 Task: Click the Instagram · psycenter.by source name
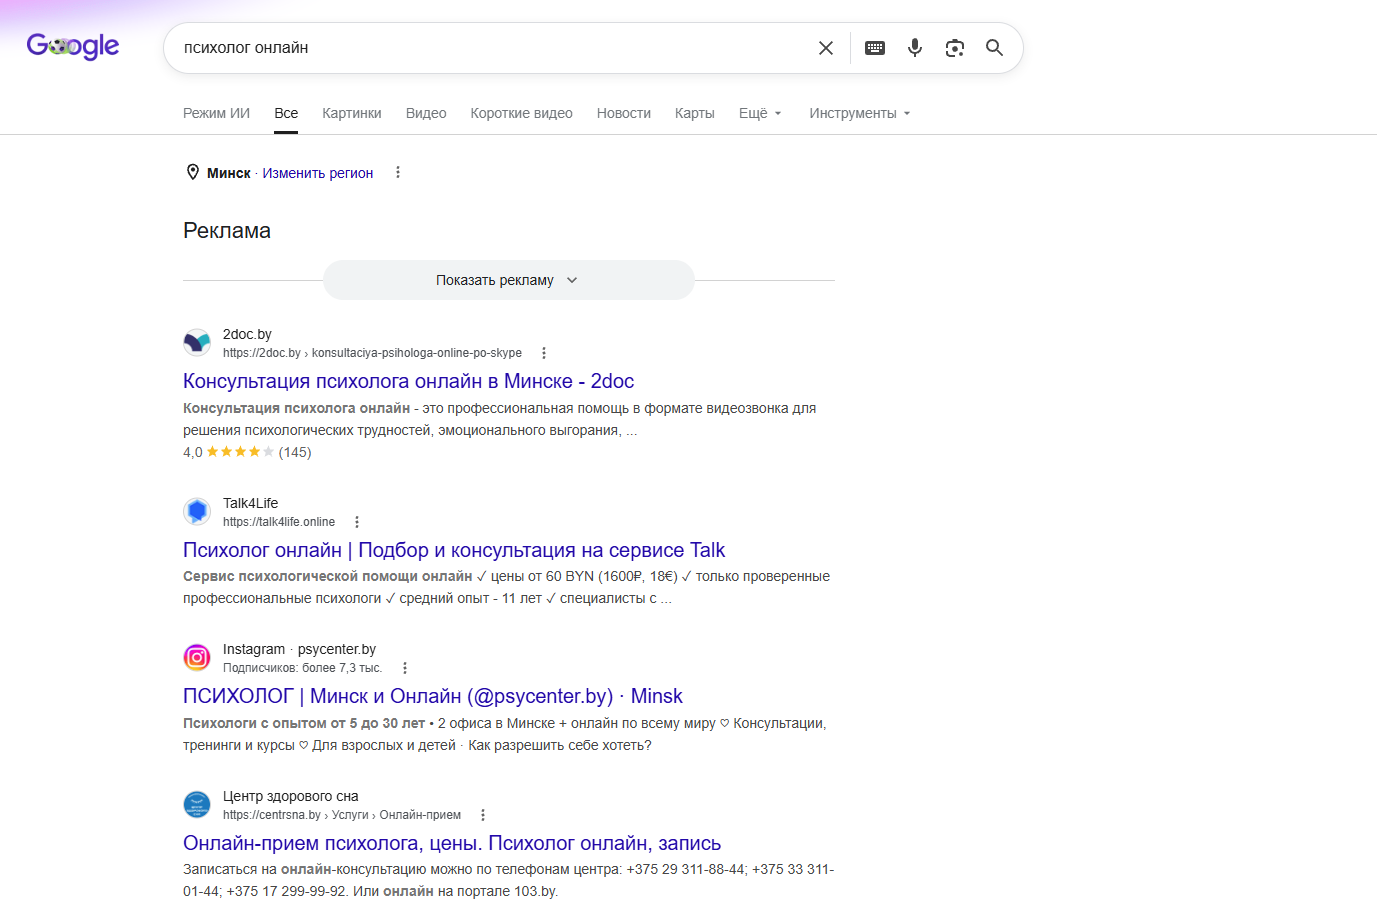point(300,649)
